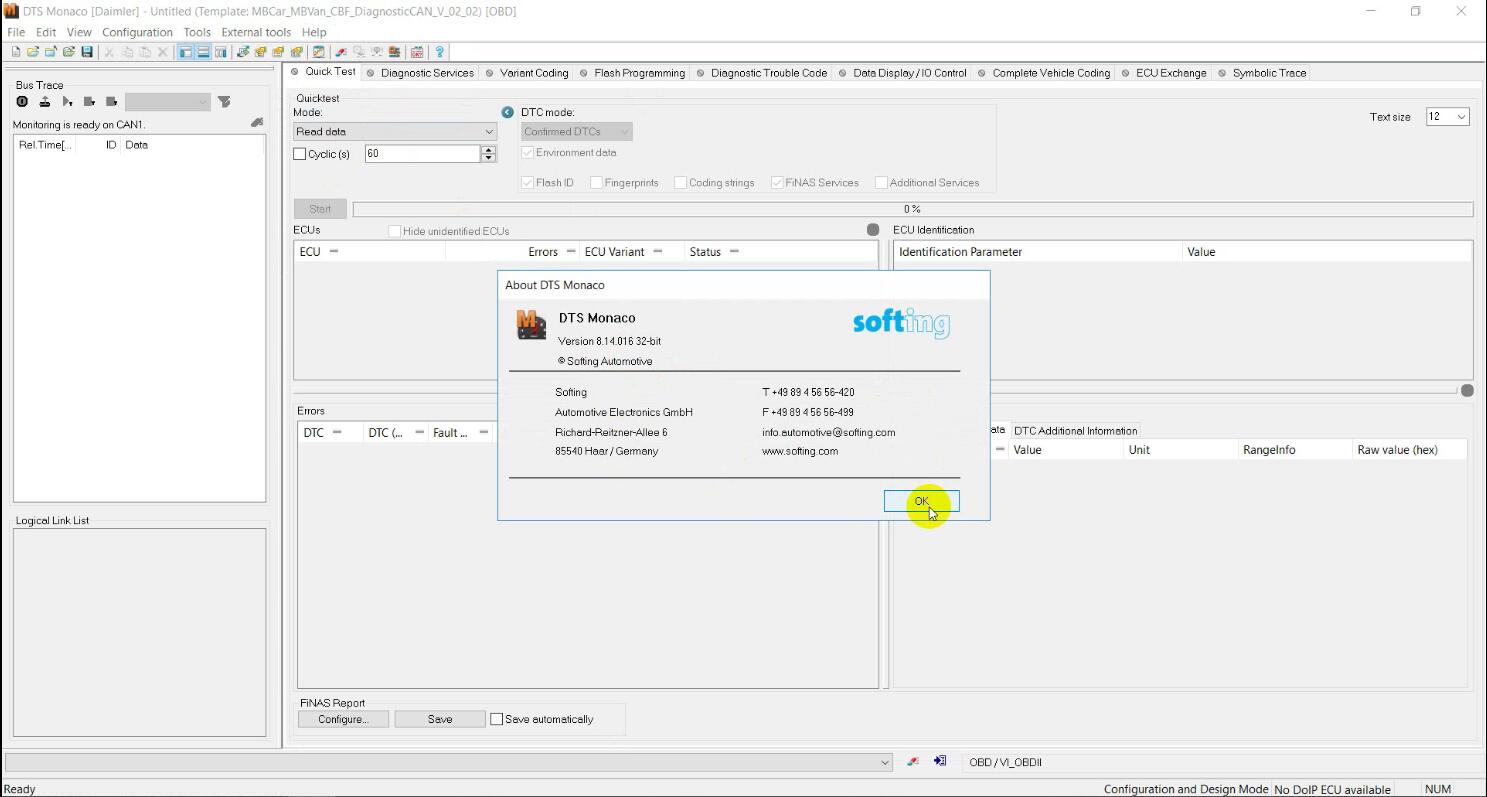The height and width of the screenshot is (797, 1487).
Task: Click the column layout toolbar icon
Action: pyautogui.click(x=221, y=52)
